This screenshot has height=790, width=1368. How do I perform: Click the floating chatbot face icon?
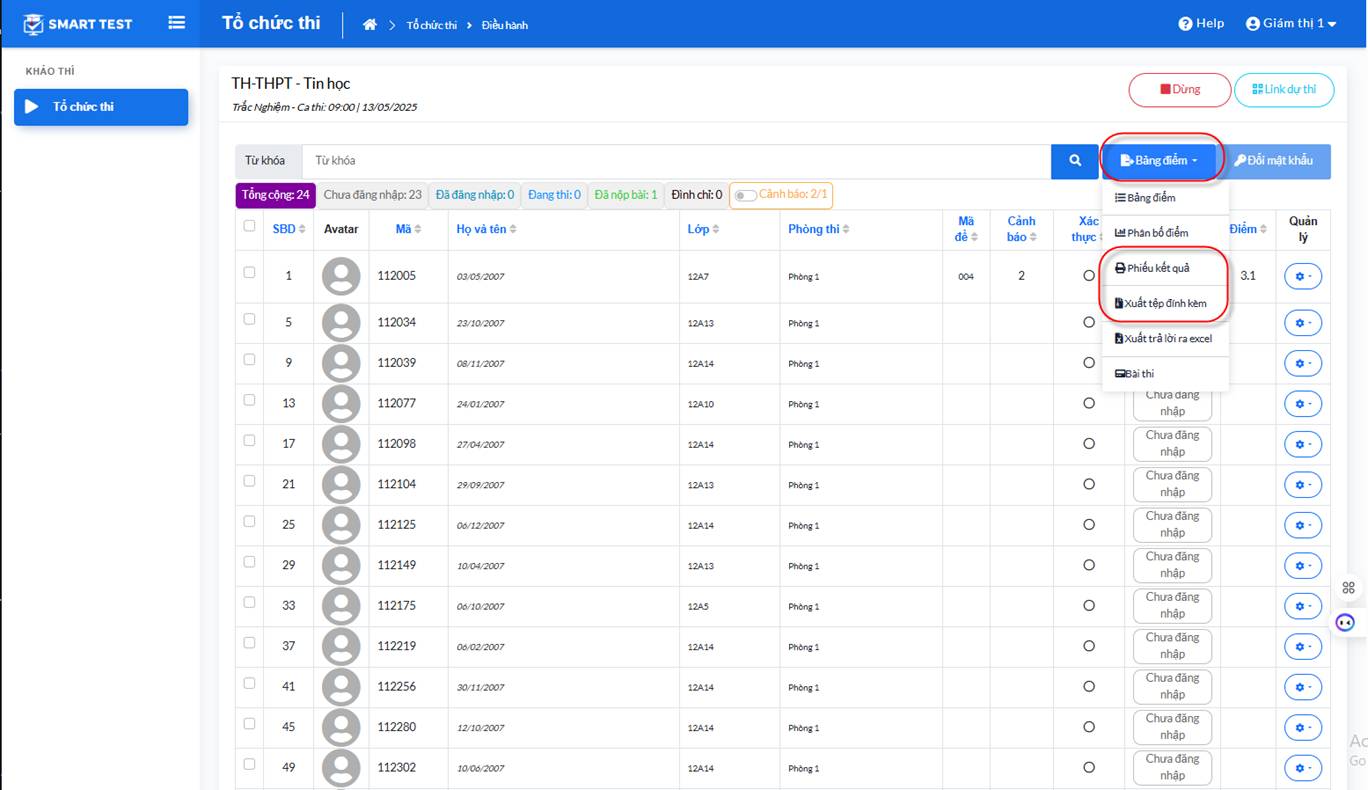[x=1346, y=622]
